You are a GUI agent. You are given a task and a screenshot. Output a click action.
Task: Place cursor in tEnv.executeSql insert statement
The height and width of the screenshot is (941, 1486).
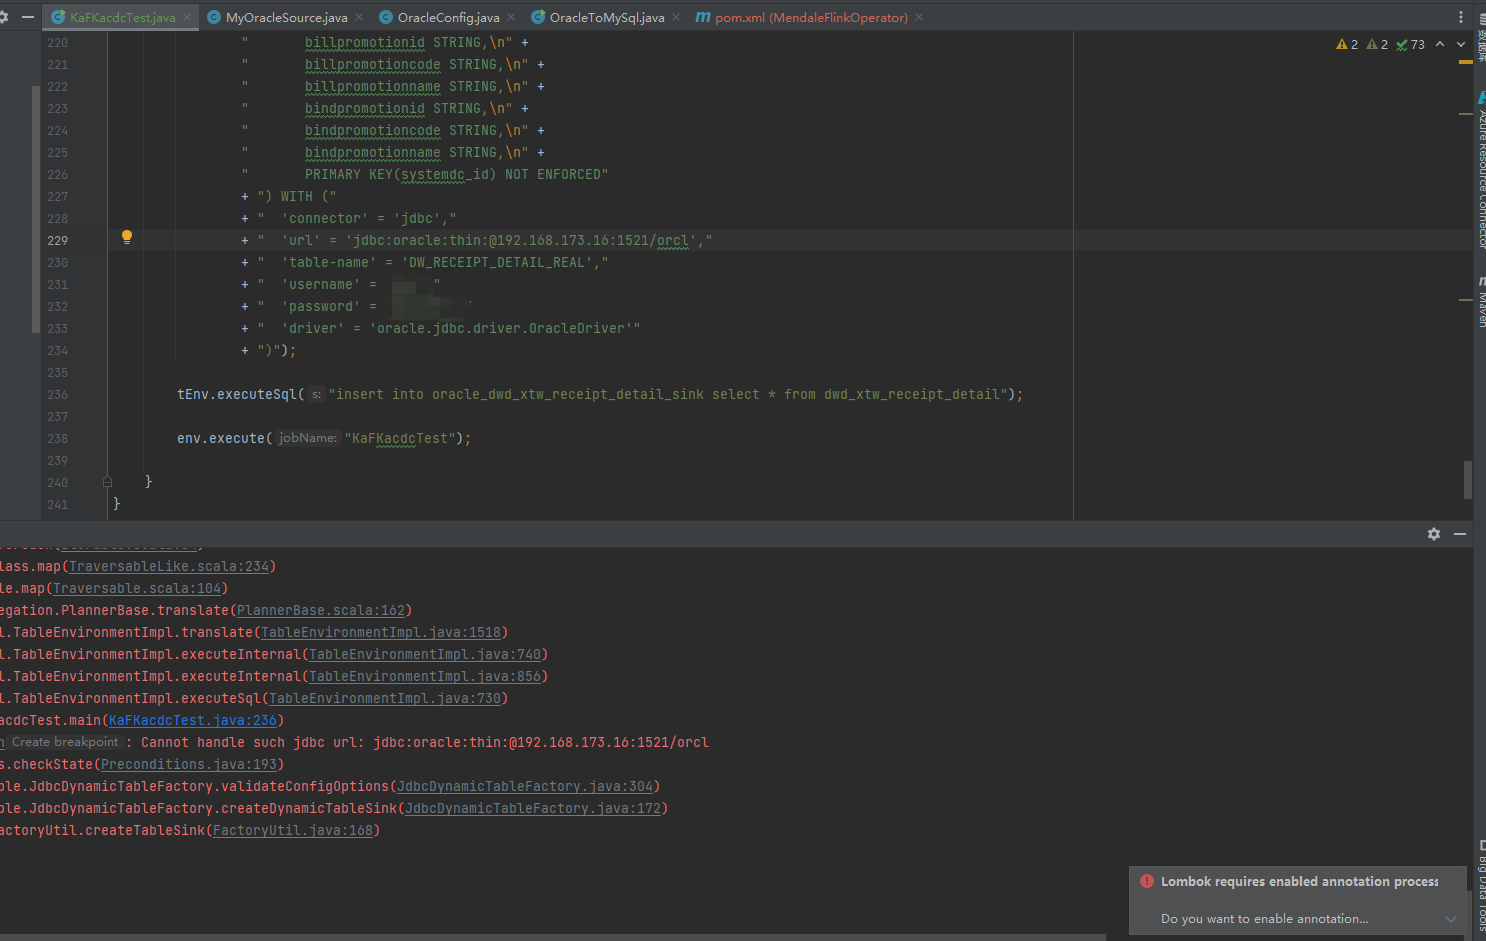(x=600, y=394)
